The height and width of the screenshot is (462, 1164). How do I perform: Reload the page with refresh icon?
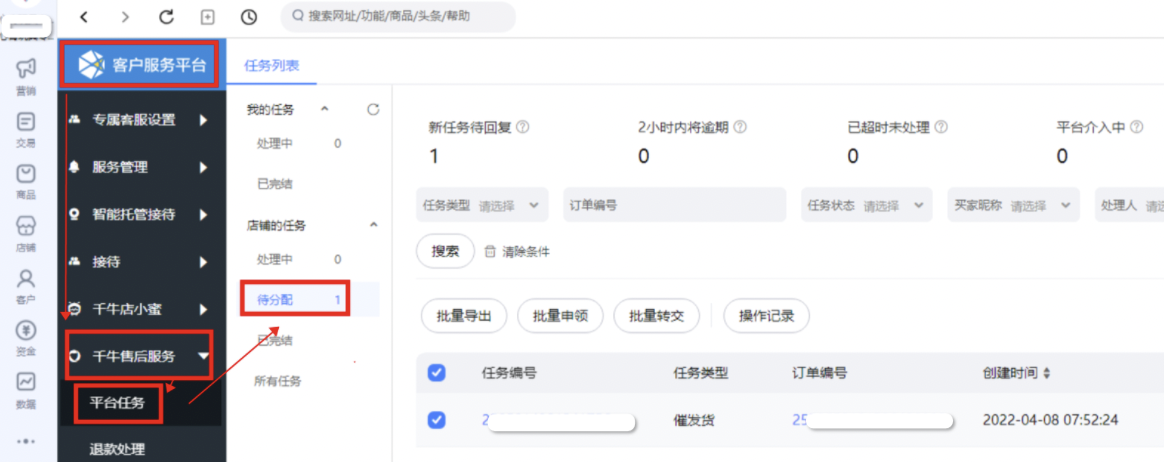(167, 16)
